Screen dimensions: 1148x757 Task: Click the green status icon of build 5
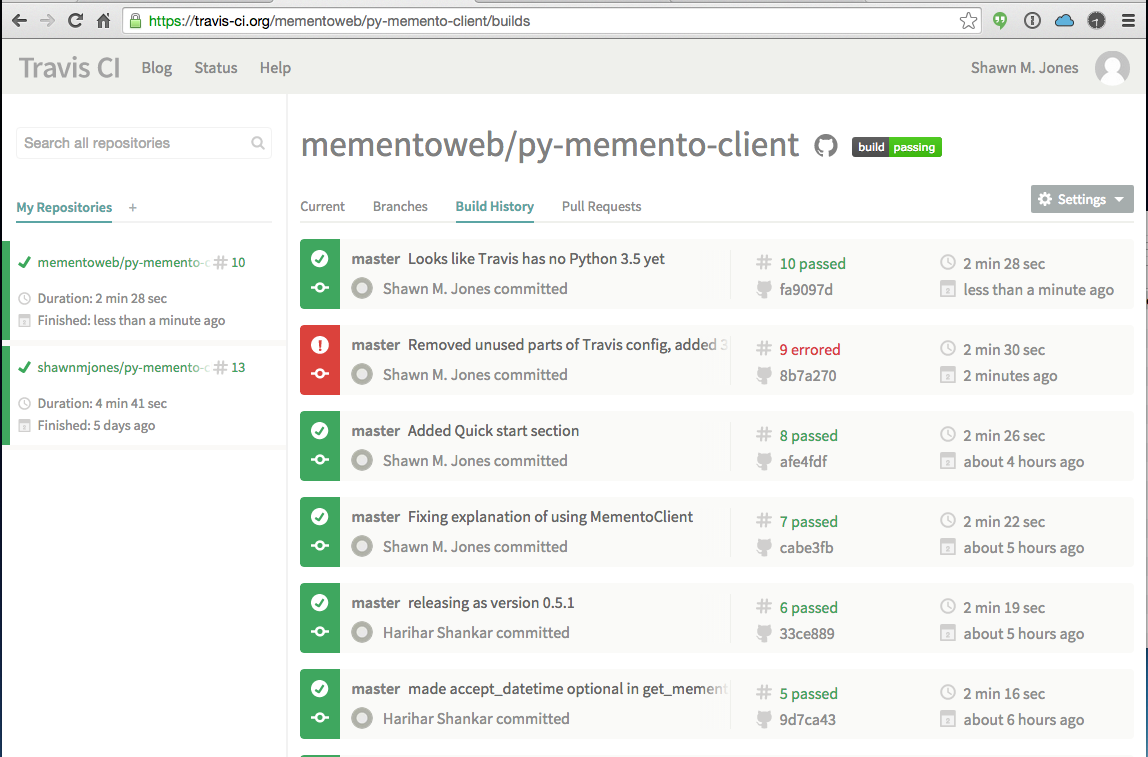[x=320, y=689]
